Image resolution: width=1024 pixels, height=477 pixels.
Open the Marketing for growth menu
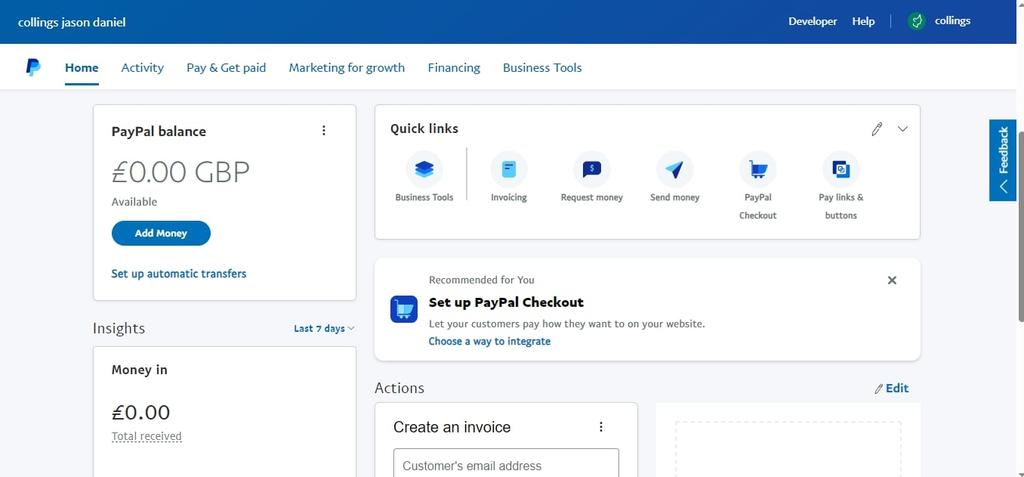pos(347,67)
